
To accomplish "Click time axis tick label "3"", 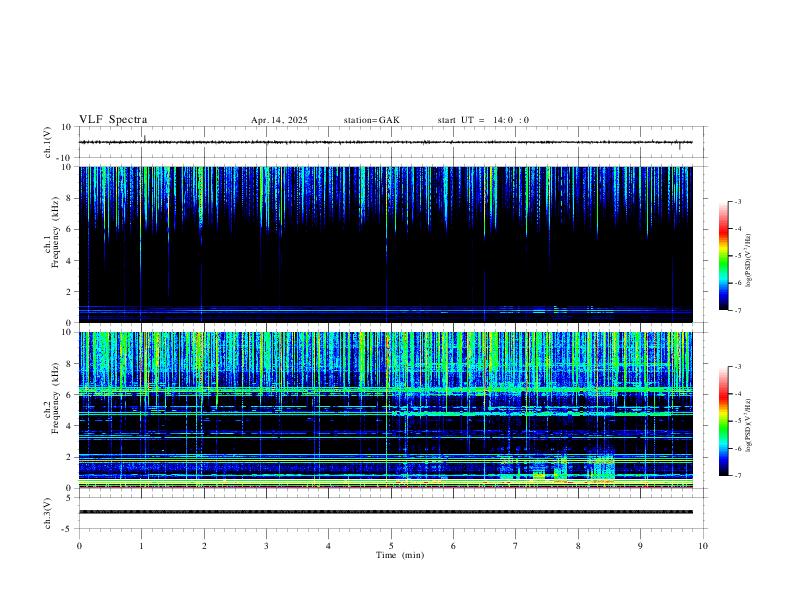I will 266,546.
